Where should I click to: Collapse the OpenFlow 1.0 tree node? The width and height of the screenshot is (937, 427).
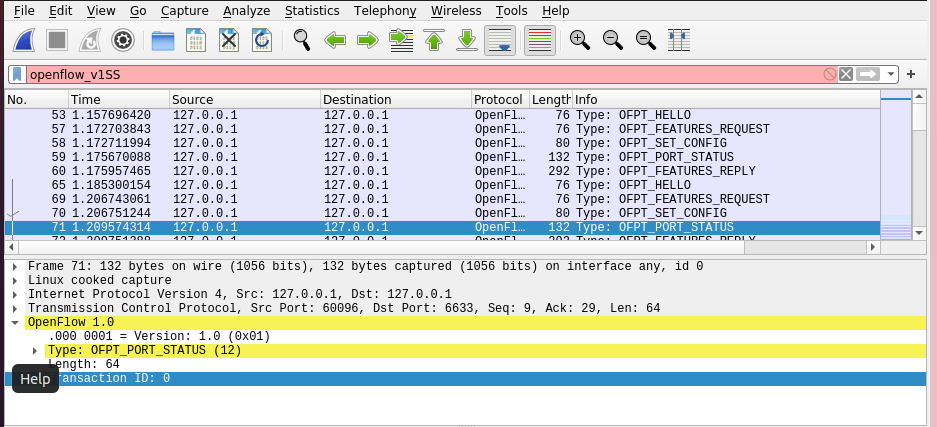[15, 323]
